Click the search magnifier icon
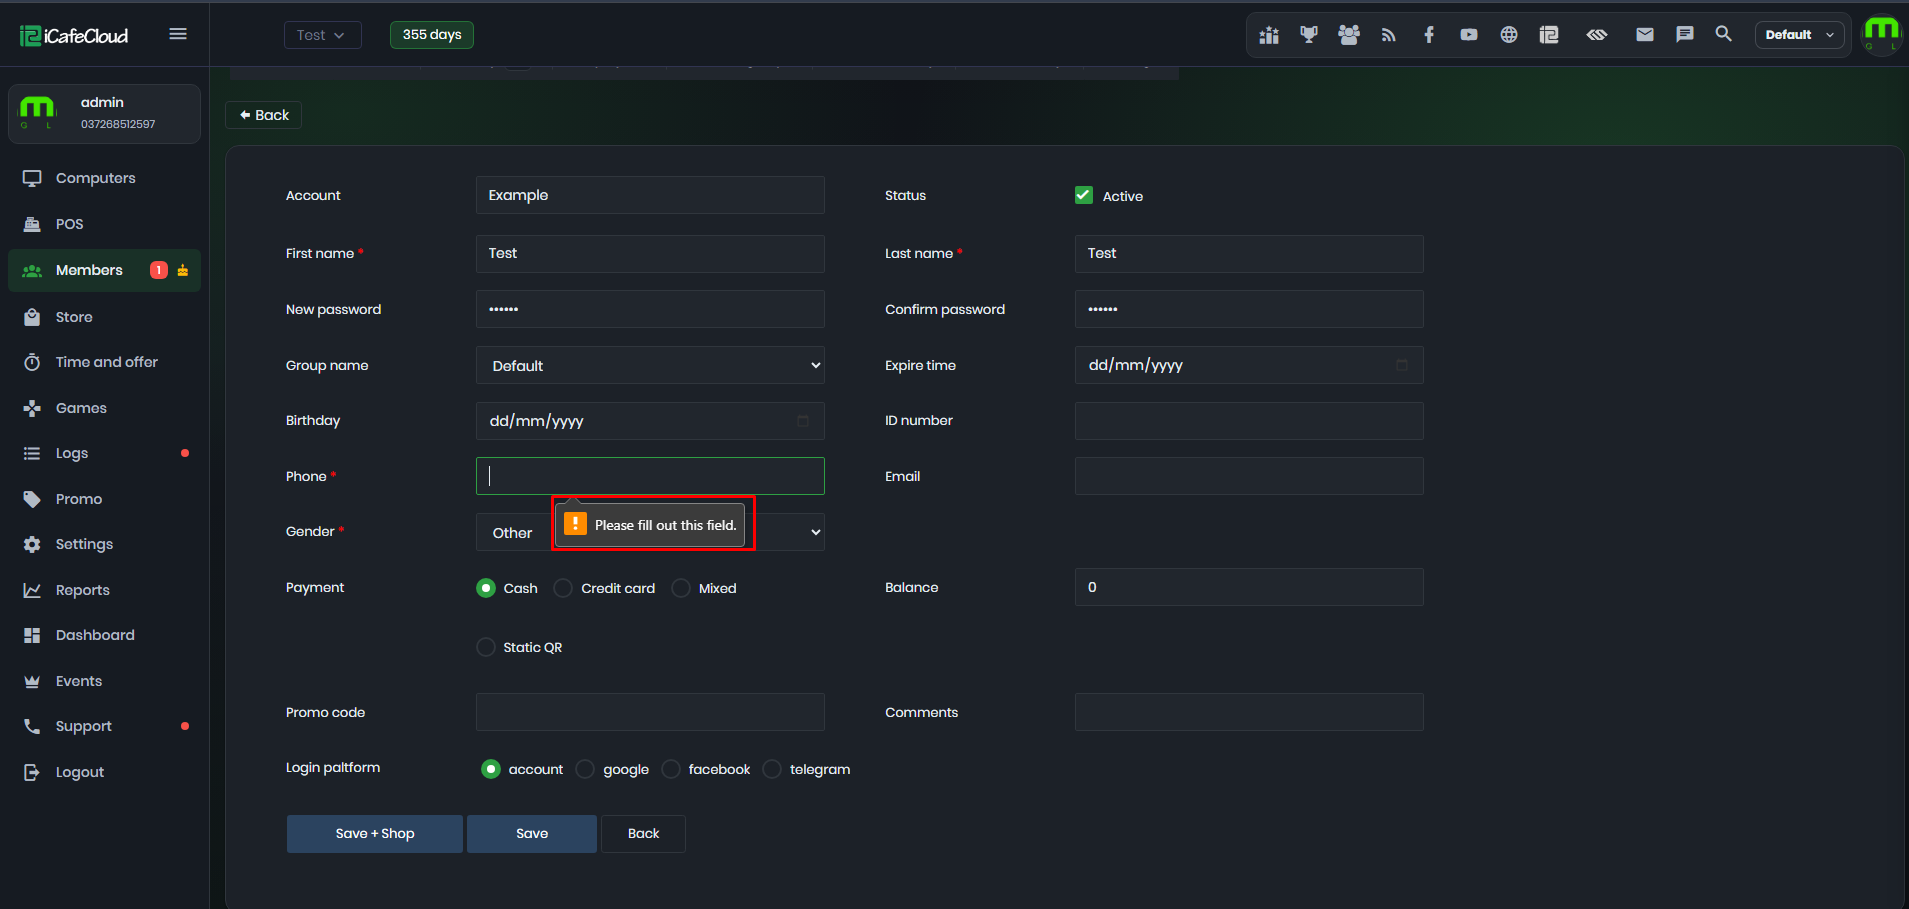 (x=1723, y=34)
